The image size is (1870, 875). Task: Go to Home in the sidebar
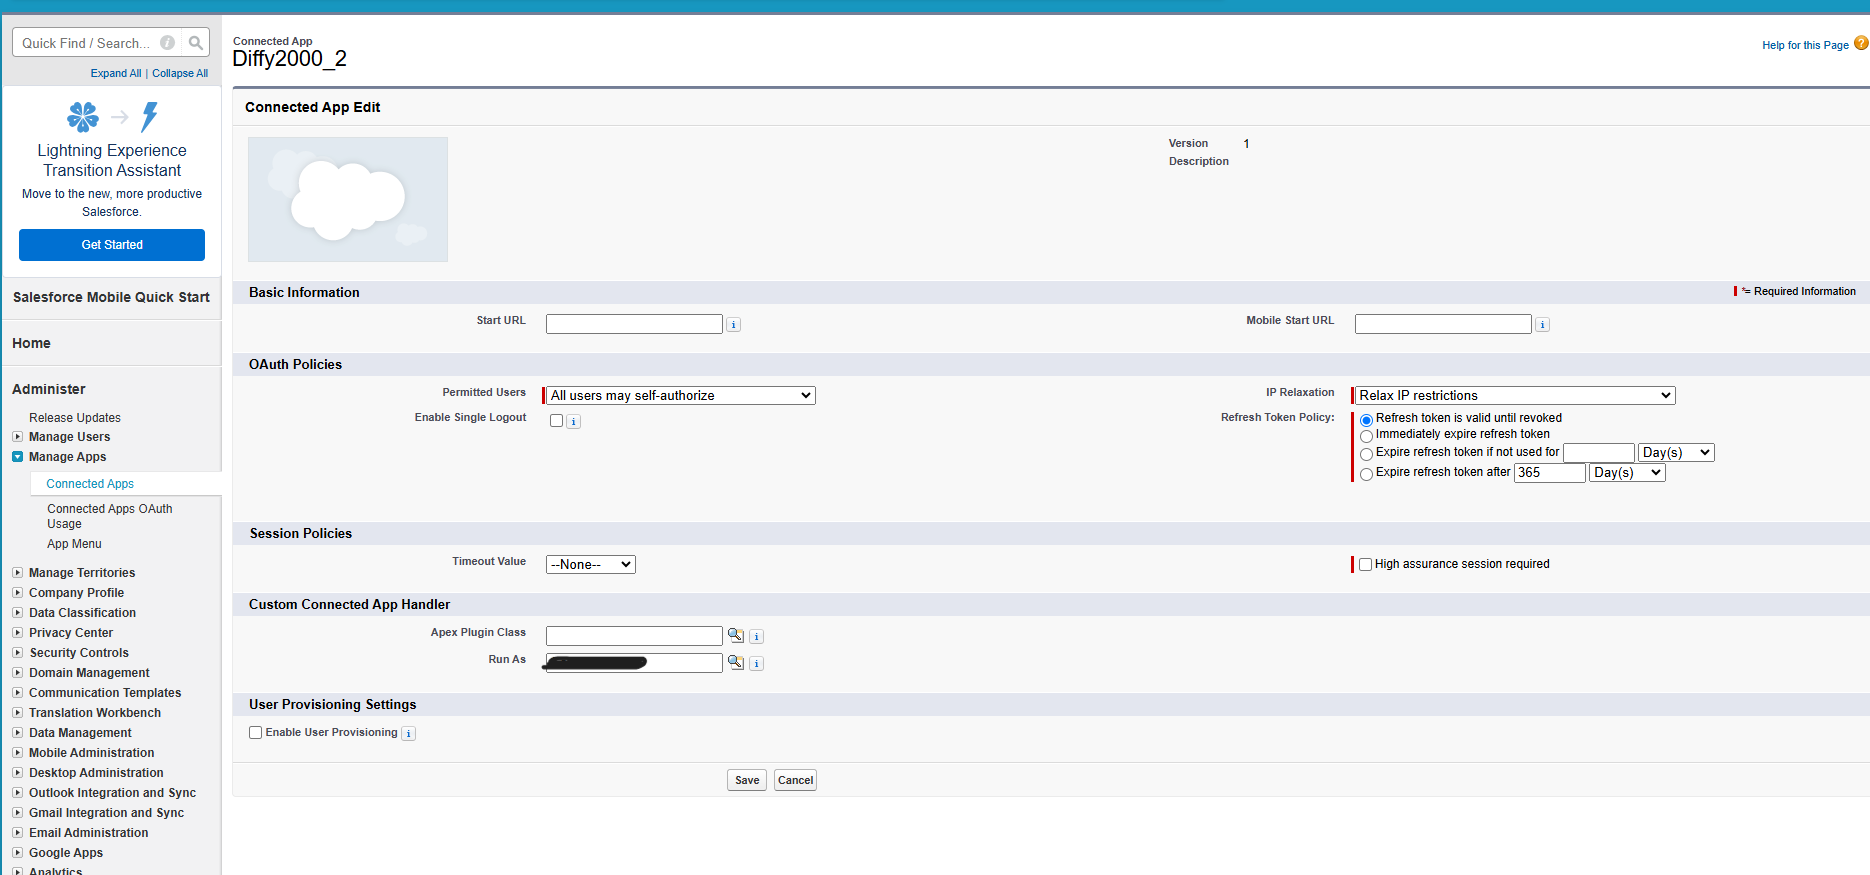tap(31, 343)
